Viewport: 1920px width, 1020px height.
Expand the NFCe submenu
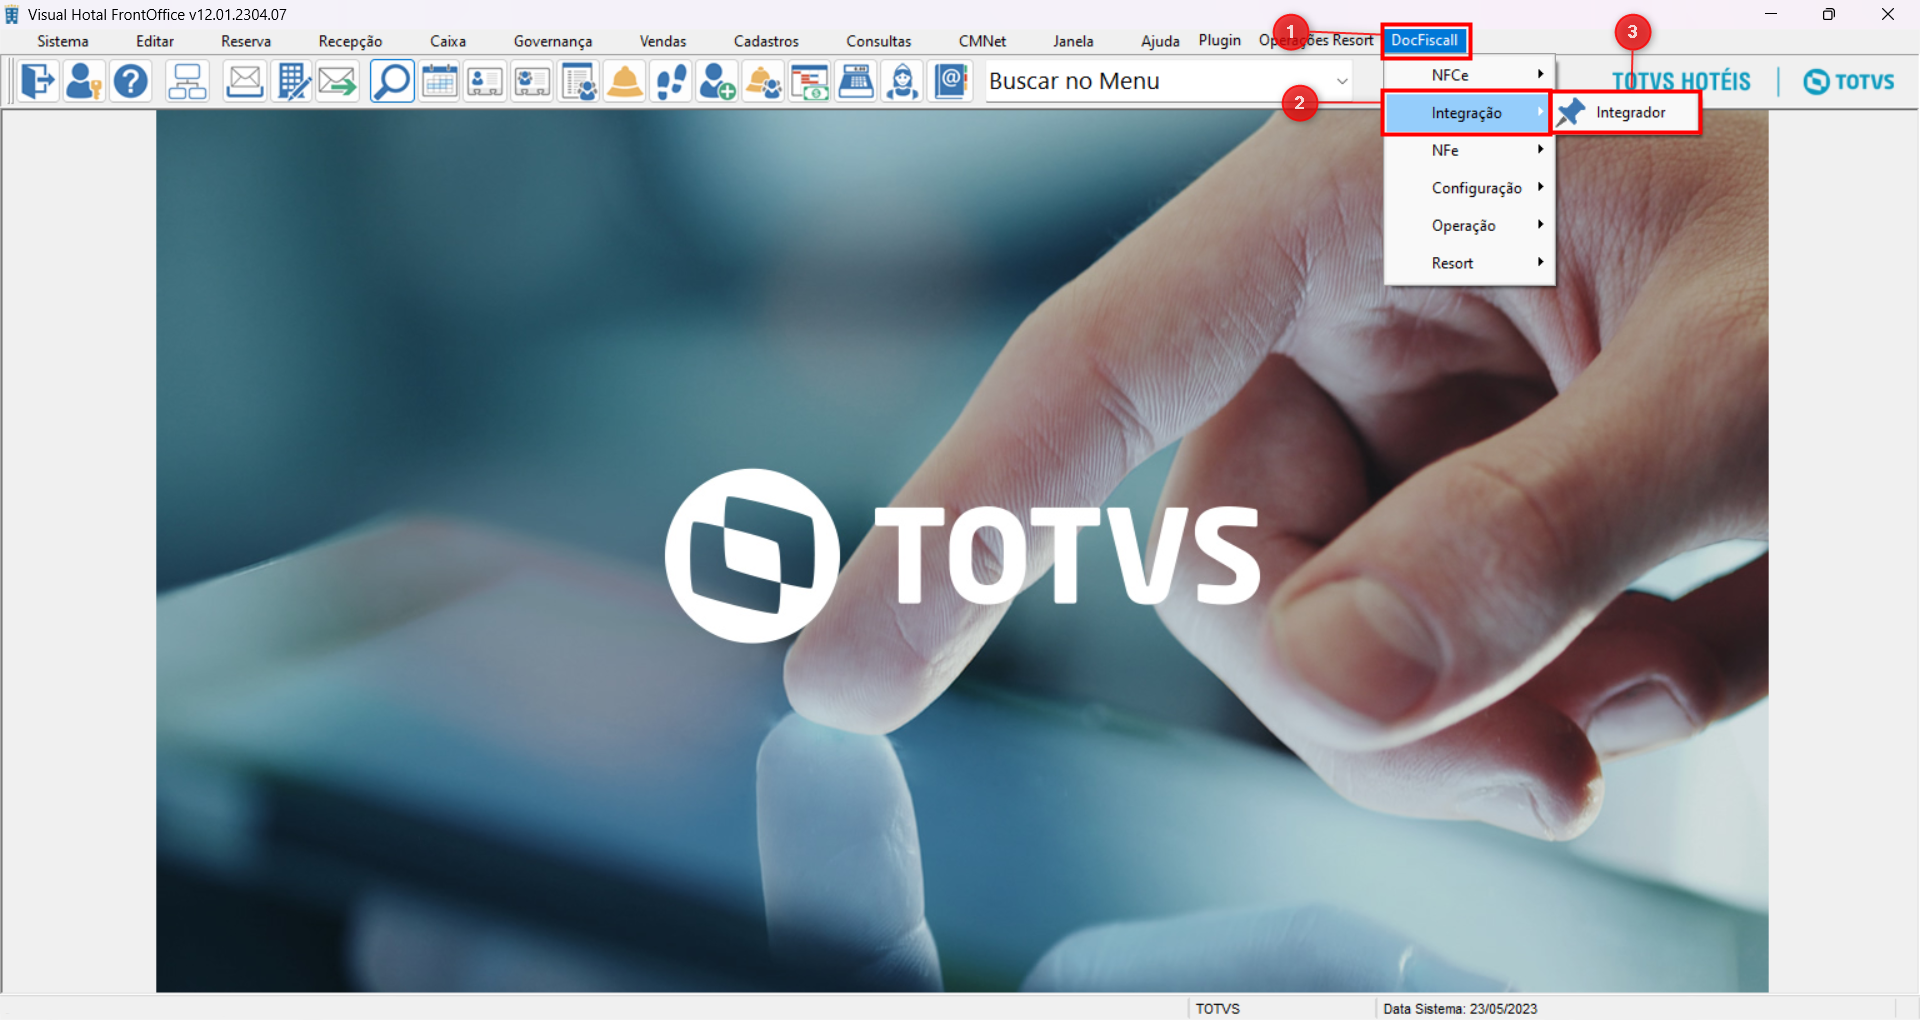[x=1469, y=75]
